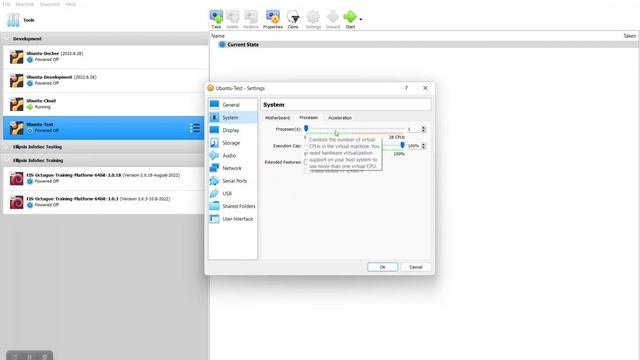The image size is (640, 360).
Task: Toggle the Enable Nested VT-x/AMD-V checkbox
Action: tap(306, 171)
